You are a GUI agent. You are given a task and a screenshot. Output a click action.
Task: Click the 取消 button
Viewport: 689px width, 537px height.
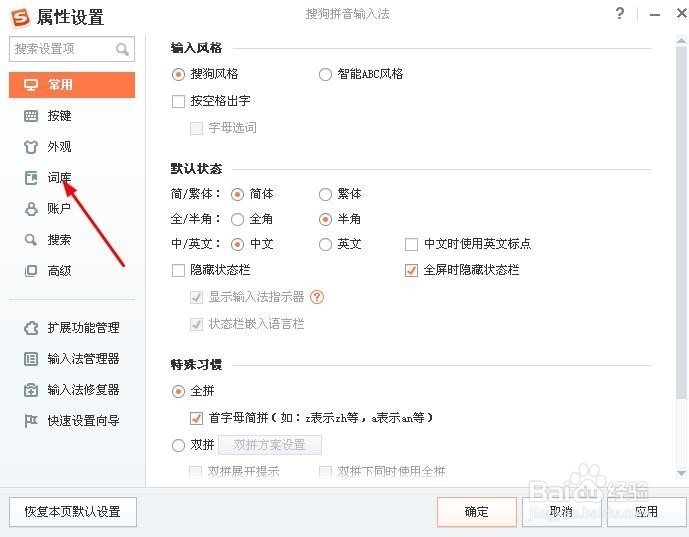tap(561, 512)
